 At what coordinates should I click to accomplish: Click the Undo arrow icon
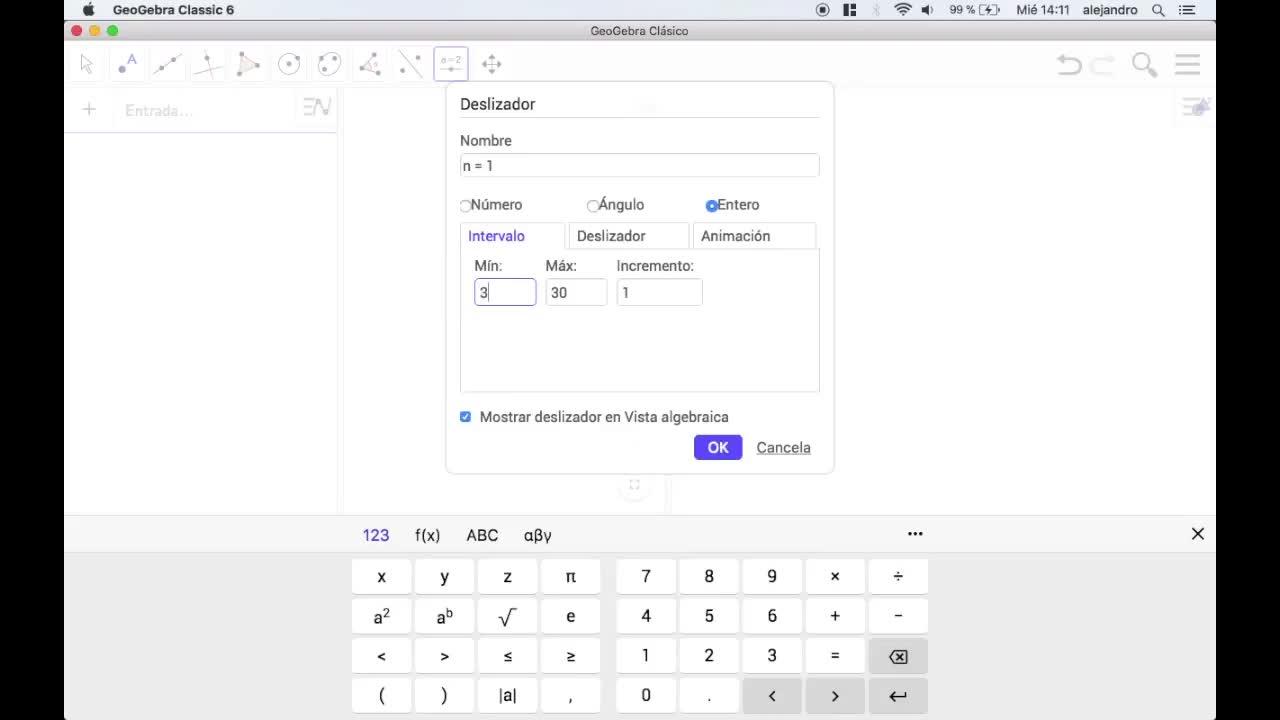click(x=1069, y=65)
